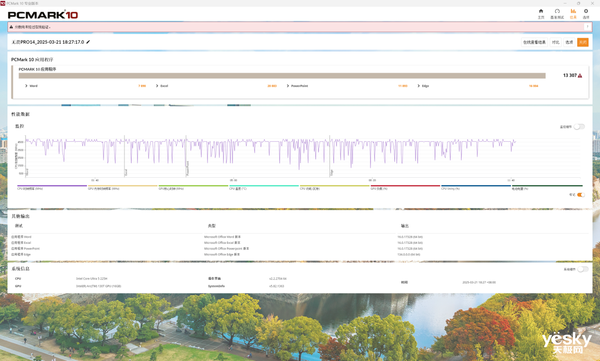
Task: Select the purple CPU clock frequency legend line
Action: pyautogui.click(x=52, y=186)
